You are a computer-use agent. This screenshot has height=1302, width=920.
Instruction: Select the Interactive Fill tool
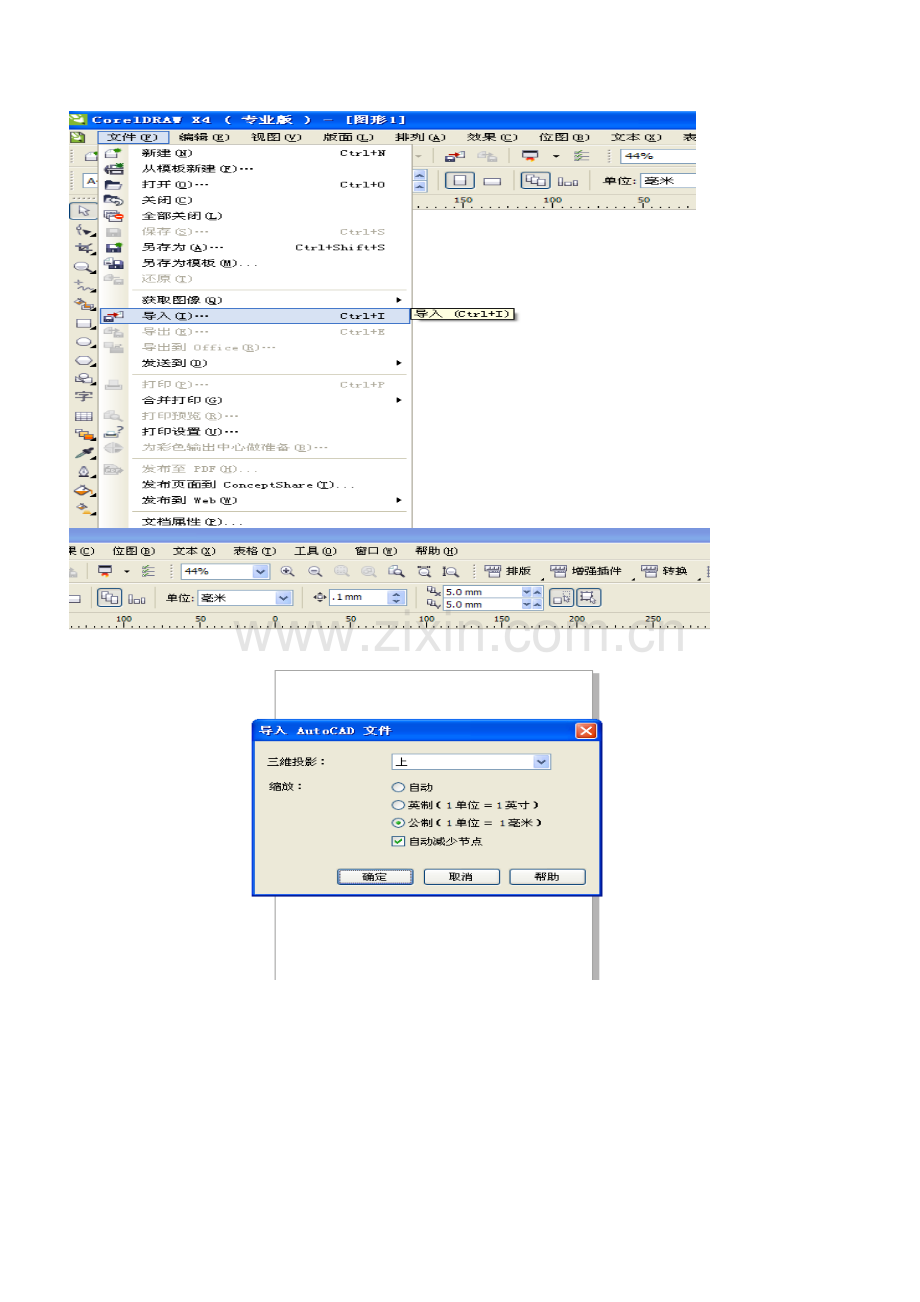point(85,508)
